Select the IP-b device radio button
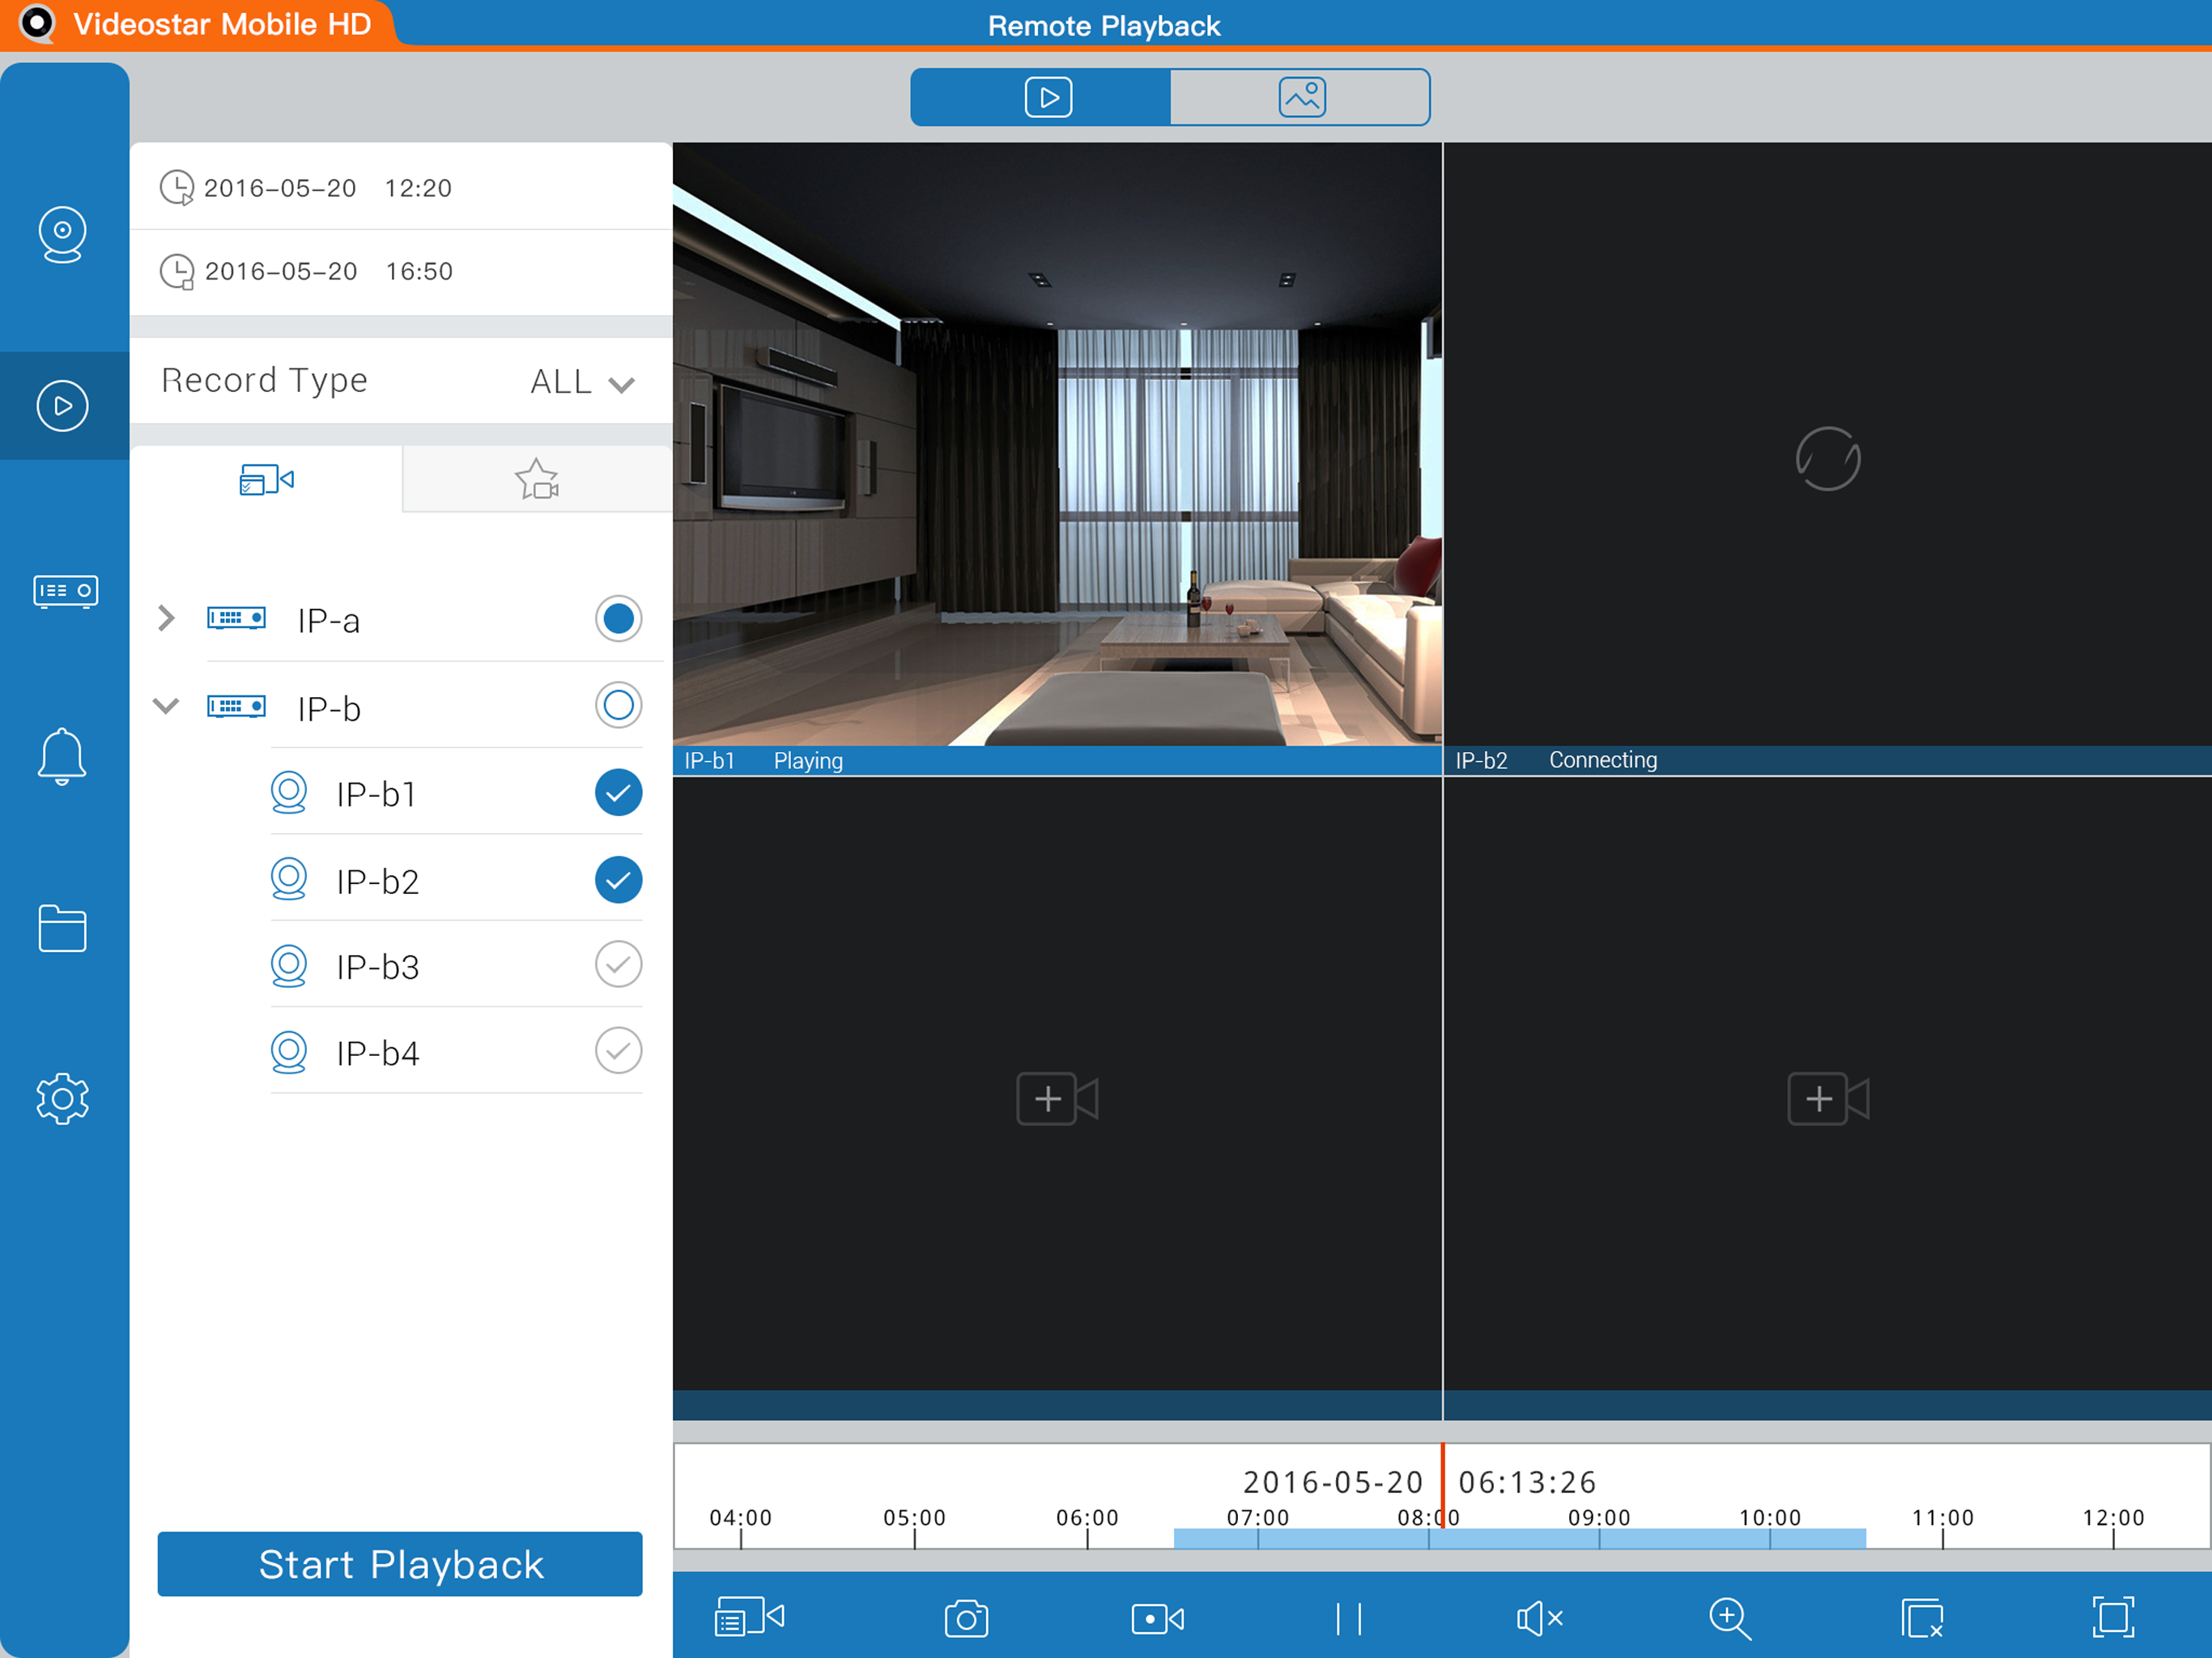Screen dimensions: 2212x1658 click(618, 706)
